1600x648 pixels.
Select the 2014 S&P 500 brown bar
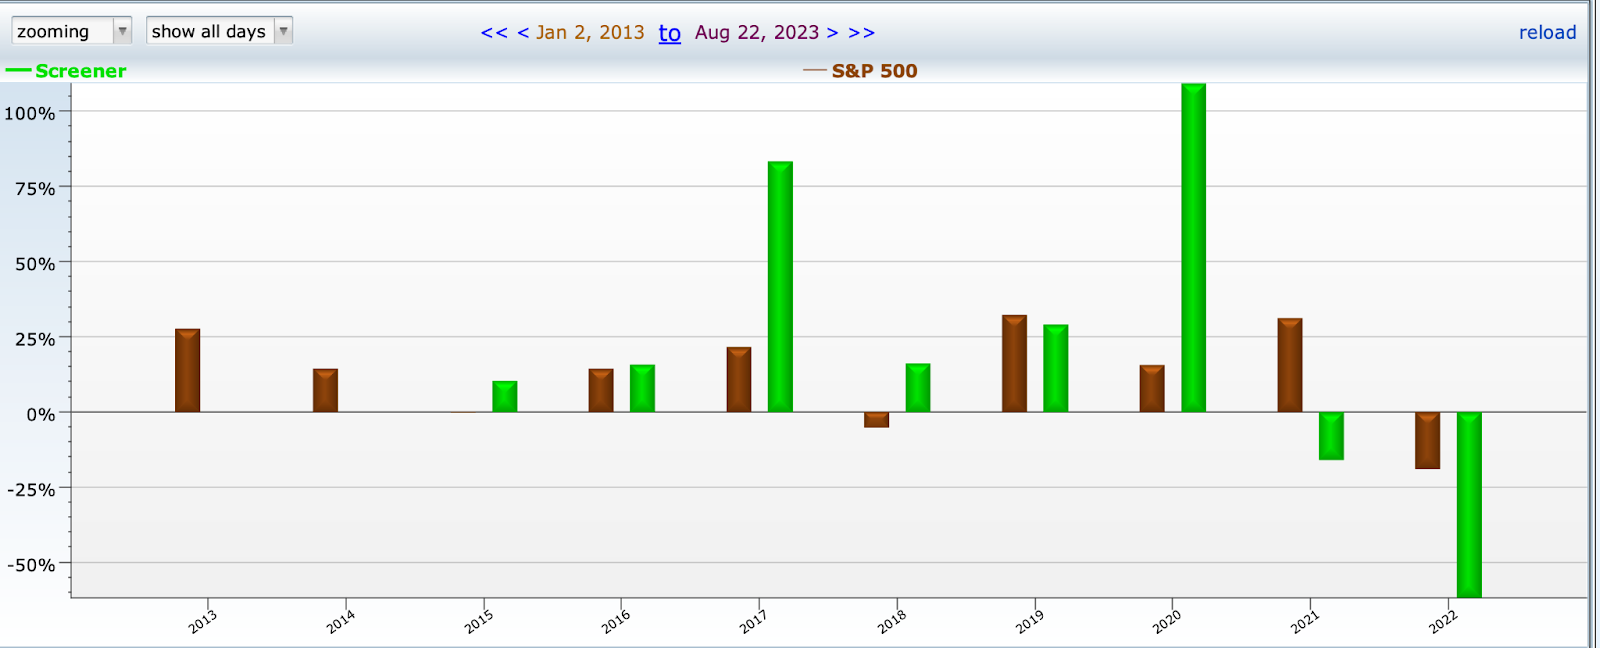click(x=325, y=390)
